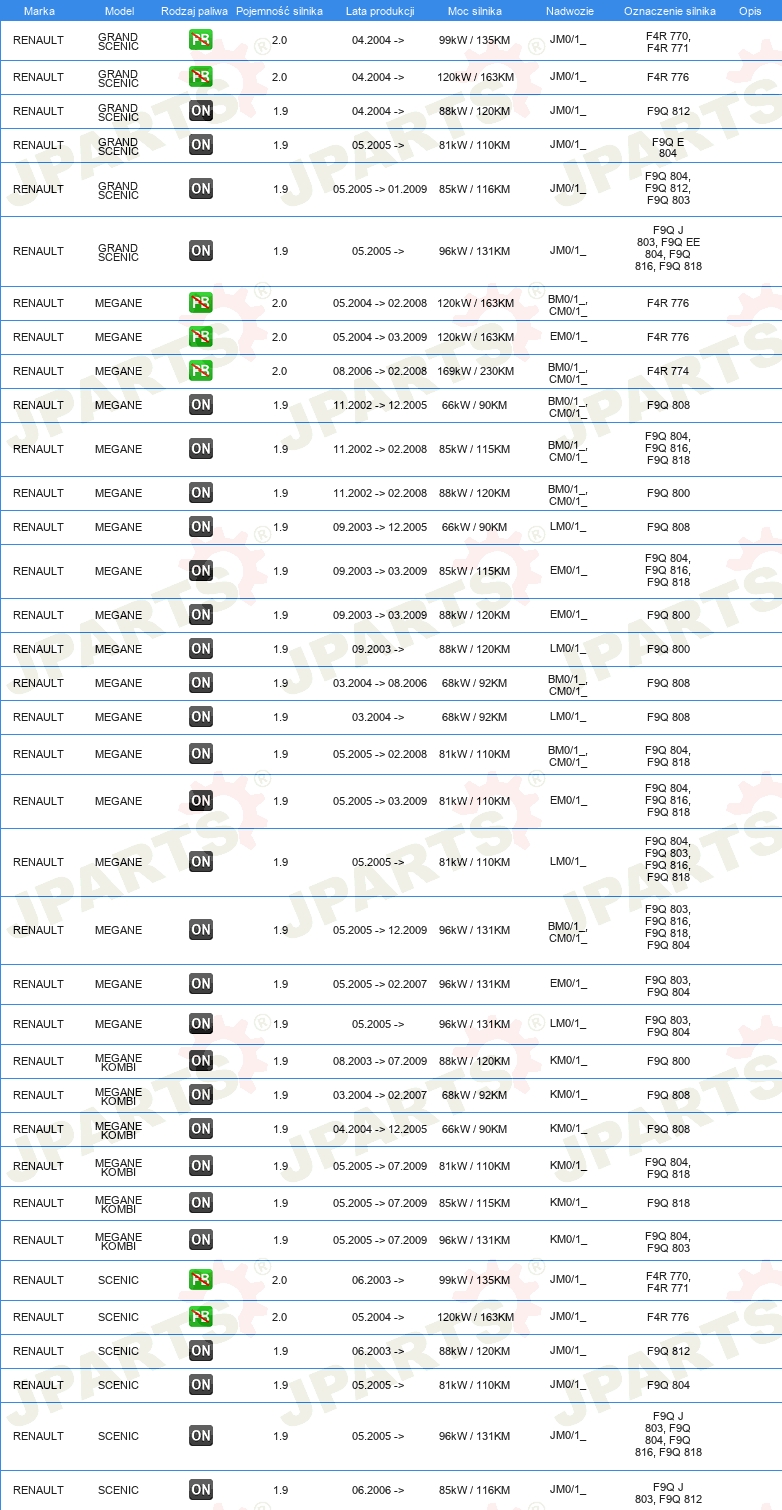This screenshot has width=782, height=1510.
Task: Click diesel ON icon in Grand Scenic F9Q E 804 row
Action: coord(201,145)
